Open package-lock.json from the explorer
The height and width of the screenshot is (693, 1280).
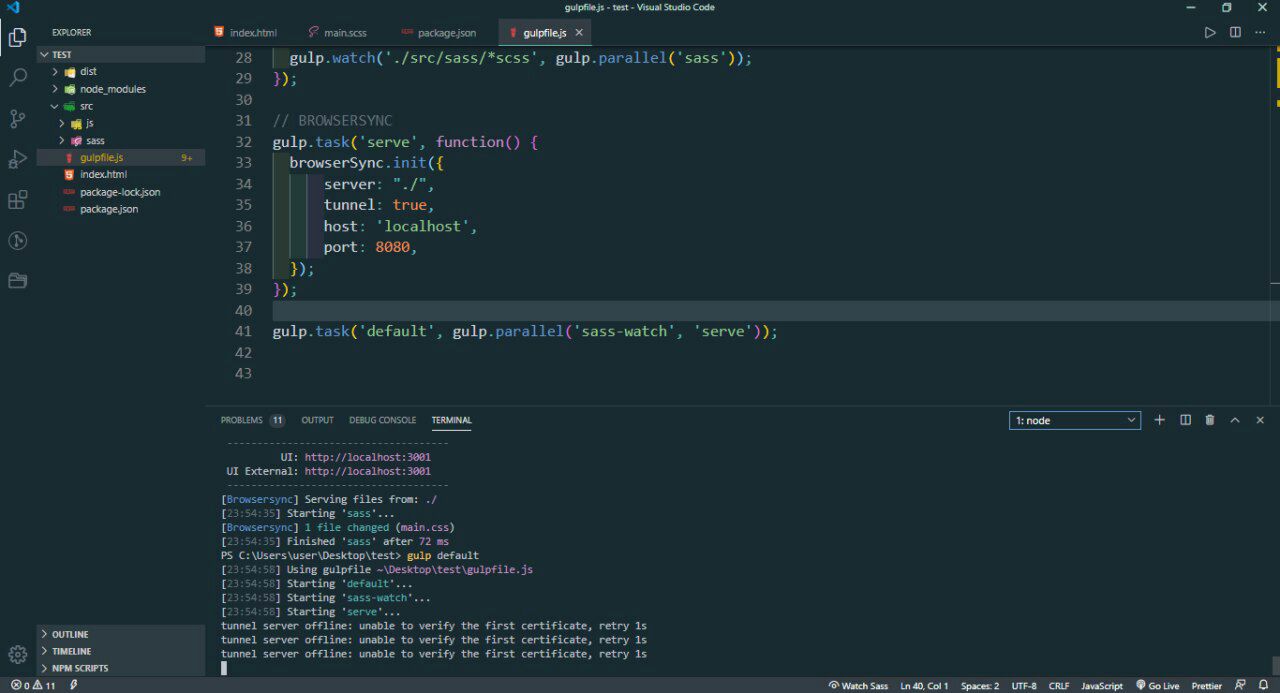click(121, 192)
